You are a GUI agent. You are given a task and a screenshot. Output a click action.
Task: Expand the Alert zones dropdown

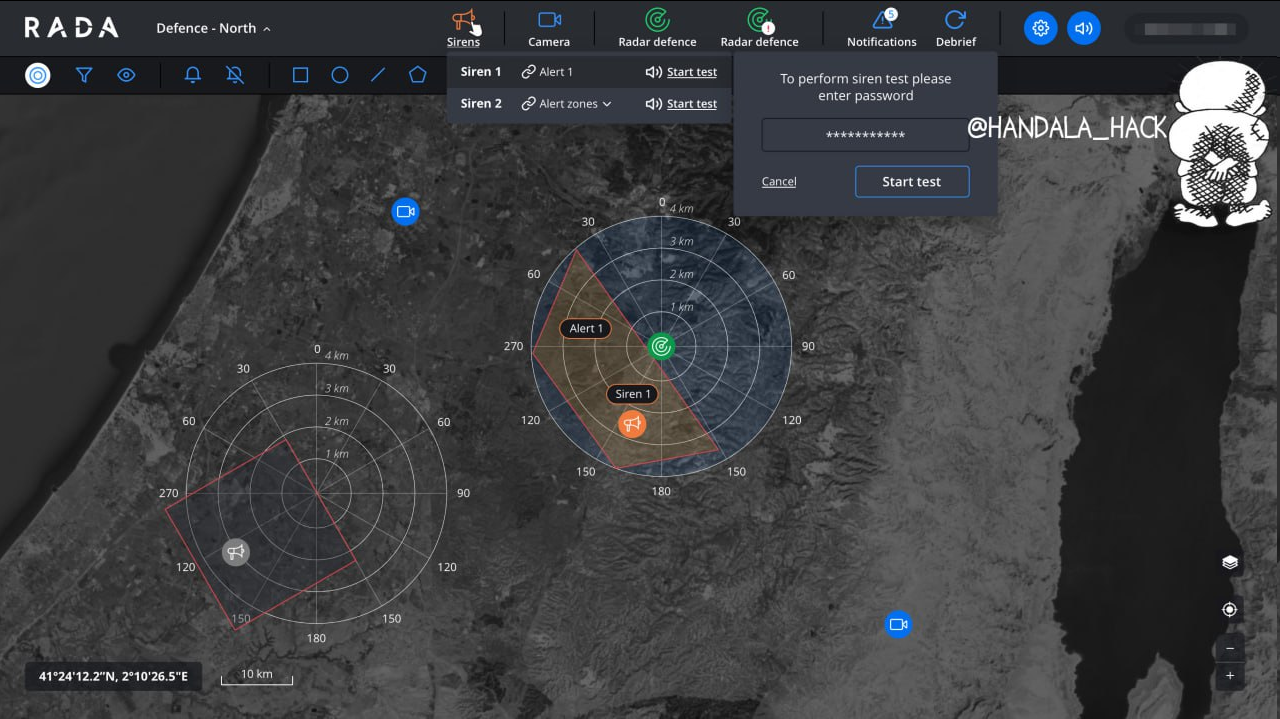[x=567, y=104]
